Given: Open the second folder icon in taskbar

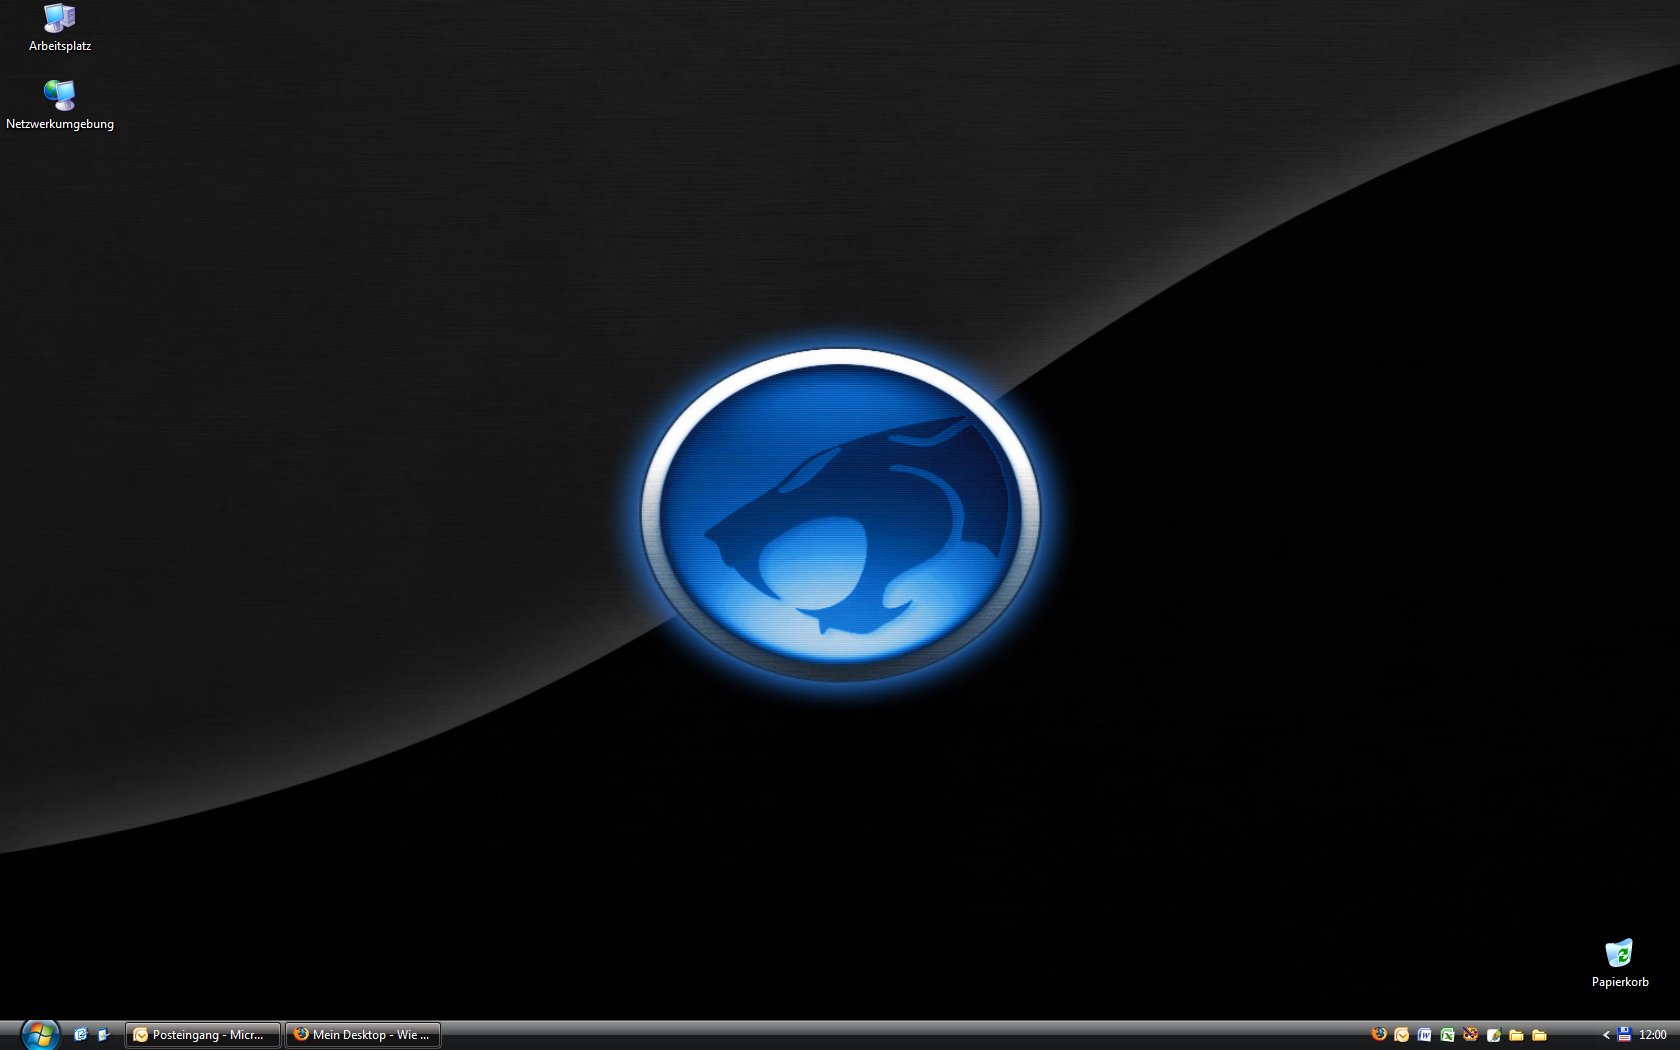Looking at the screenshot, I should click(1540, 1035).
